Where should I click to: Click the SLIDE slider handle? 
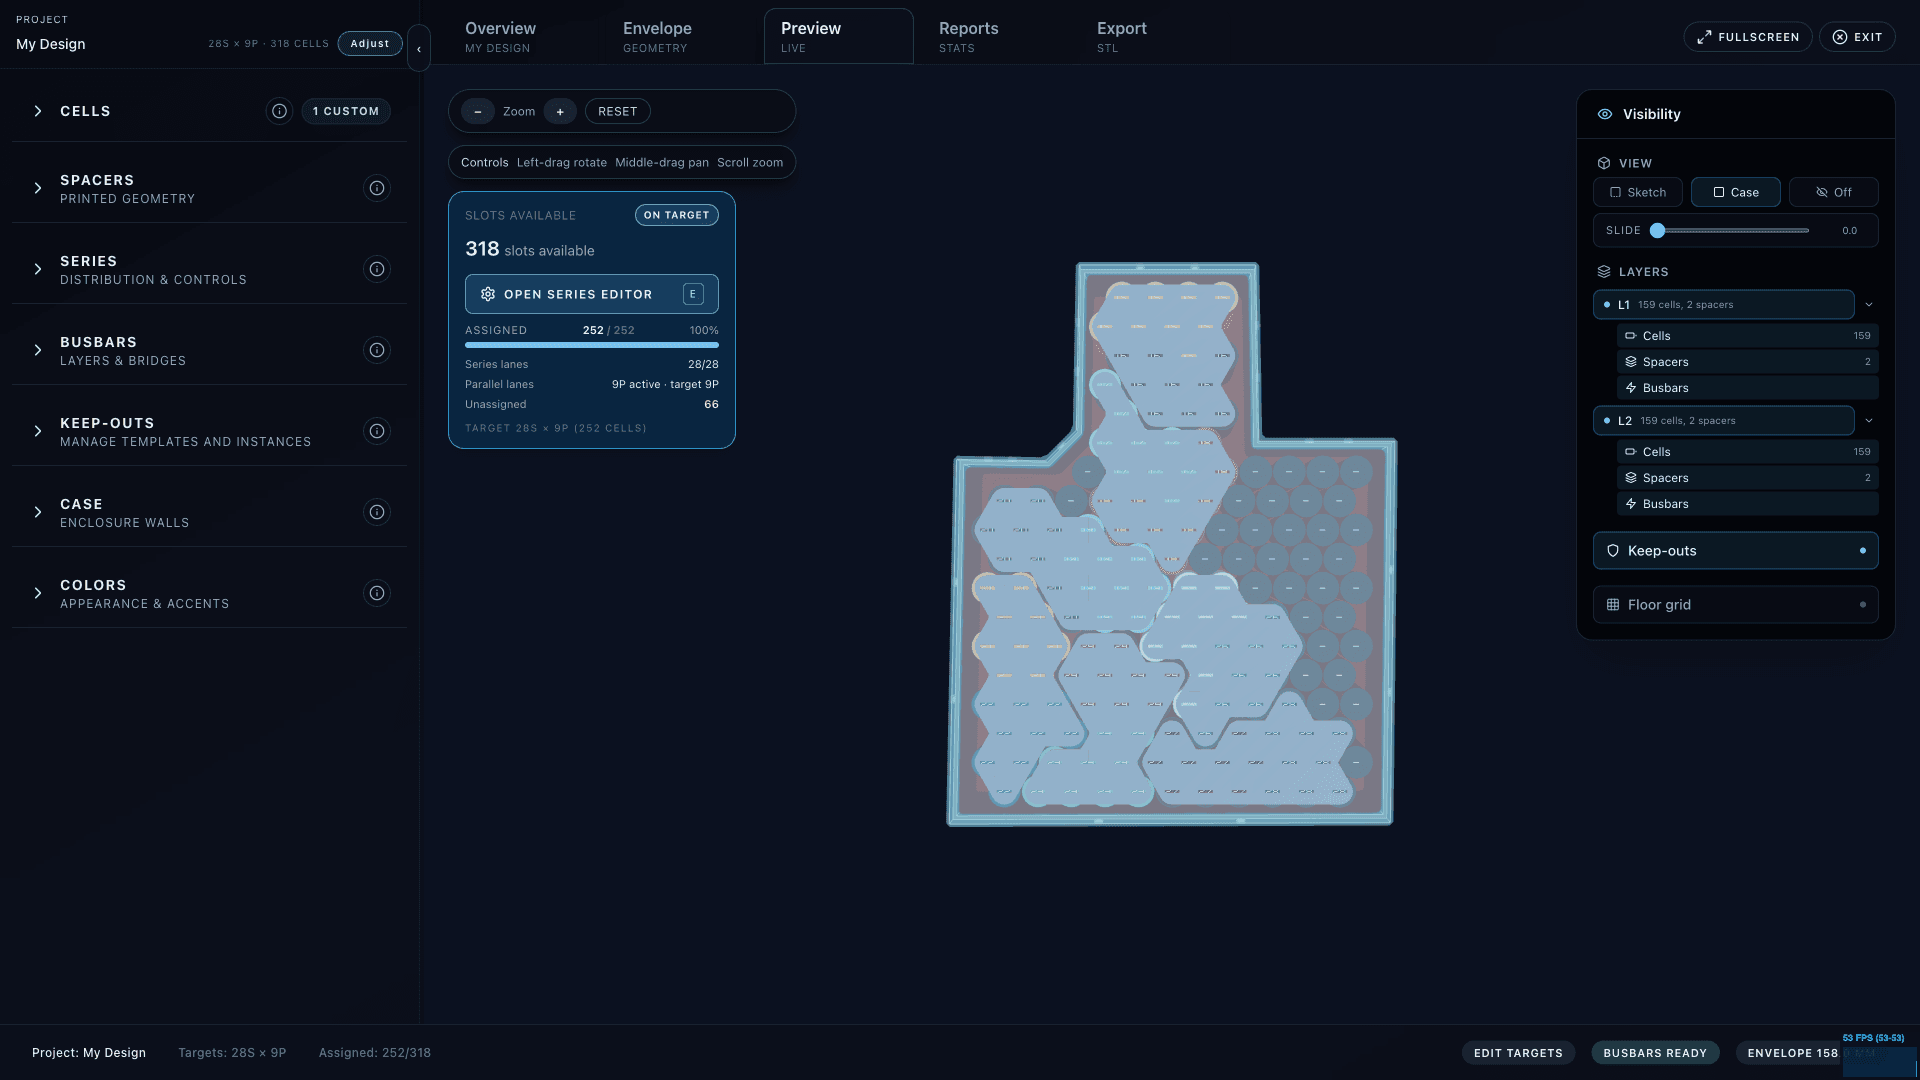pyautogui.click(x=1657, y=231)
